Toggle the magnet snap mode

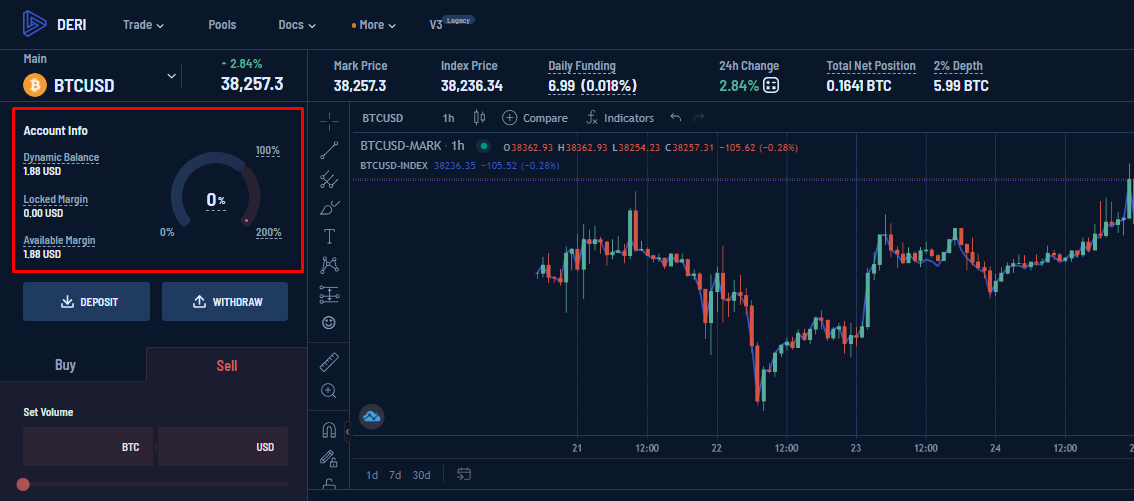tap(329, 430)
